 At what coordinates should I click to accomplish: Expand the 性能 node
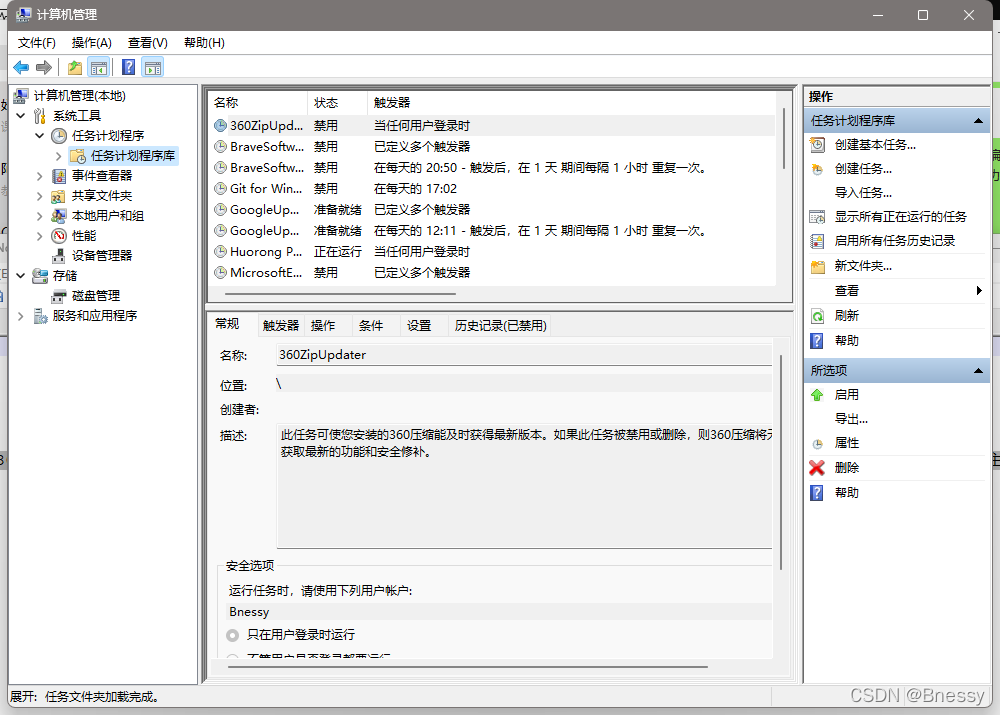coord(40,236)
